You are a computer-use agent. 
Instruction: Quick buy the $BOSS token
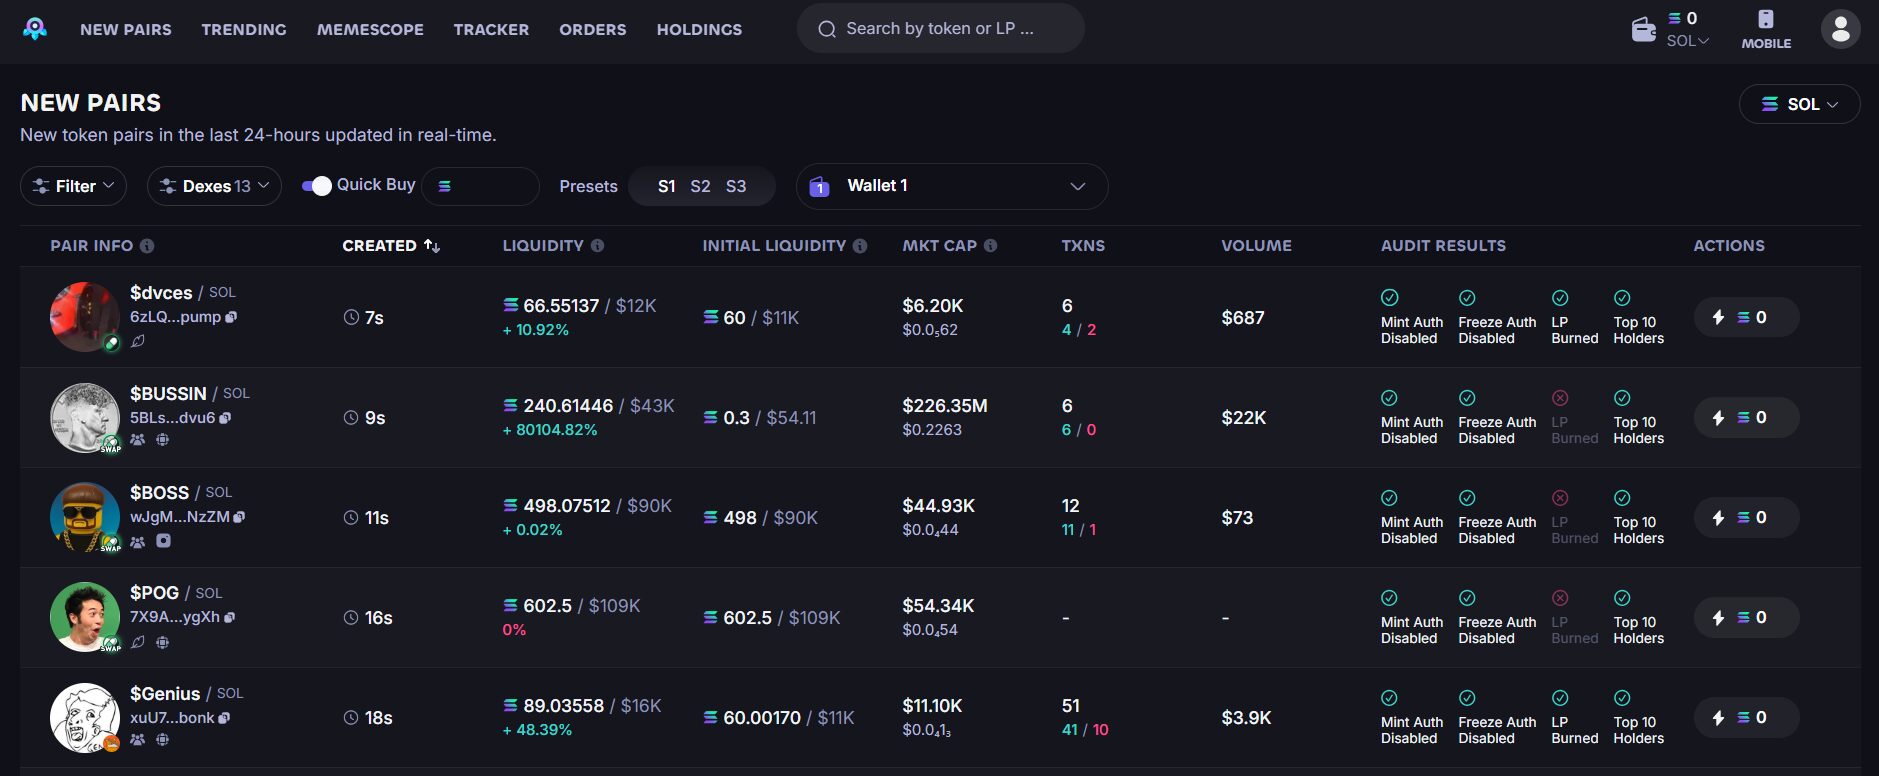click(x=1745, y=518)
